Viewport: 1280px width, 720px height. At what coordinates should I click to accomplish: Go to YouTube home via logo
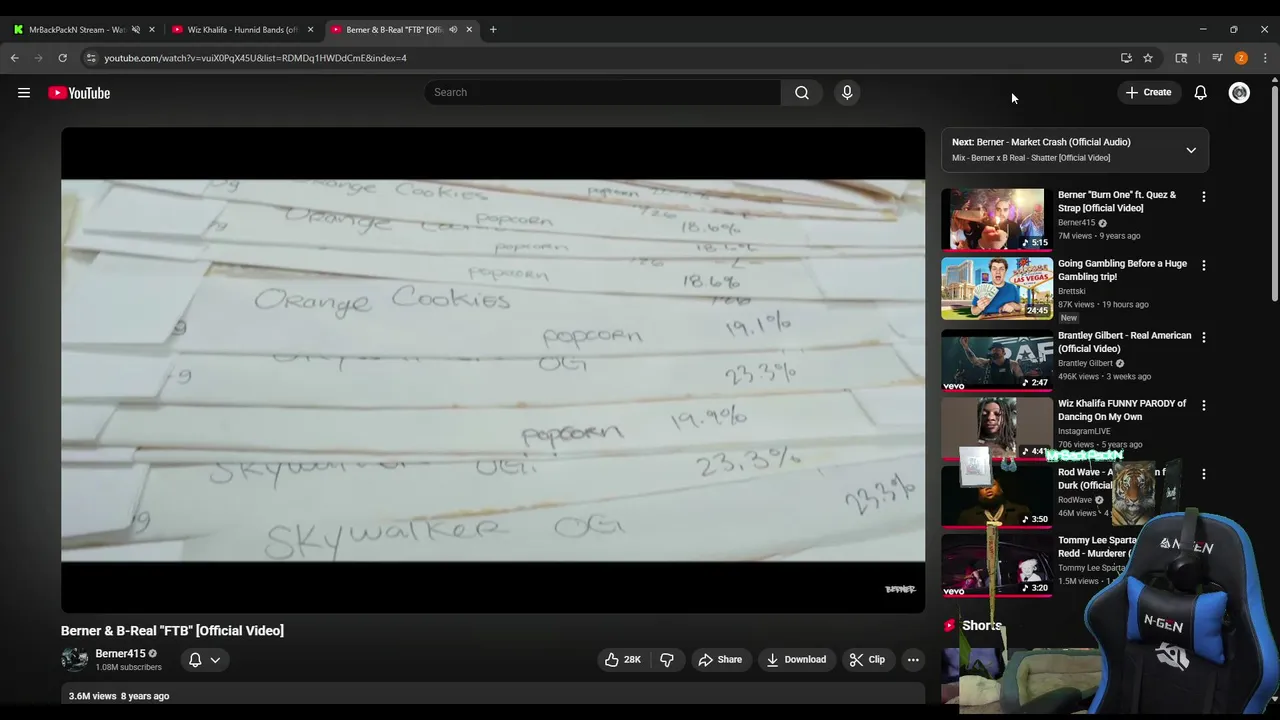coord(79,93)
